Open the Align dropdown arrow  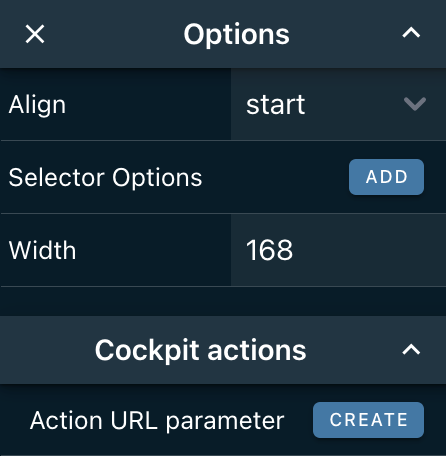415,104
